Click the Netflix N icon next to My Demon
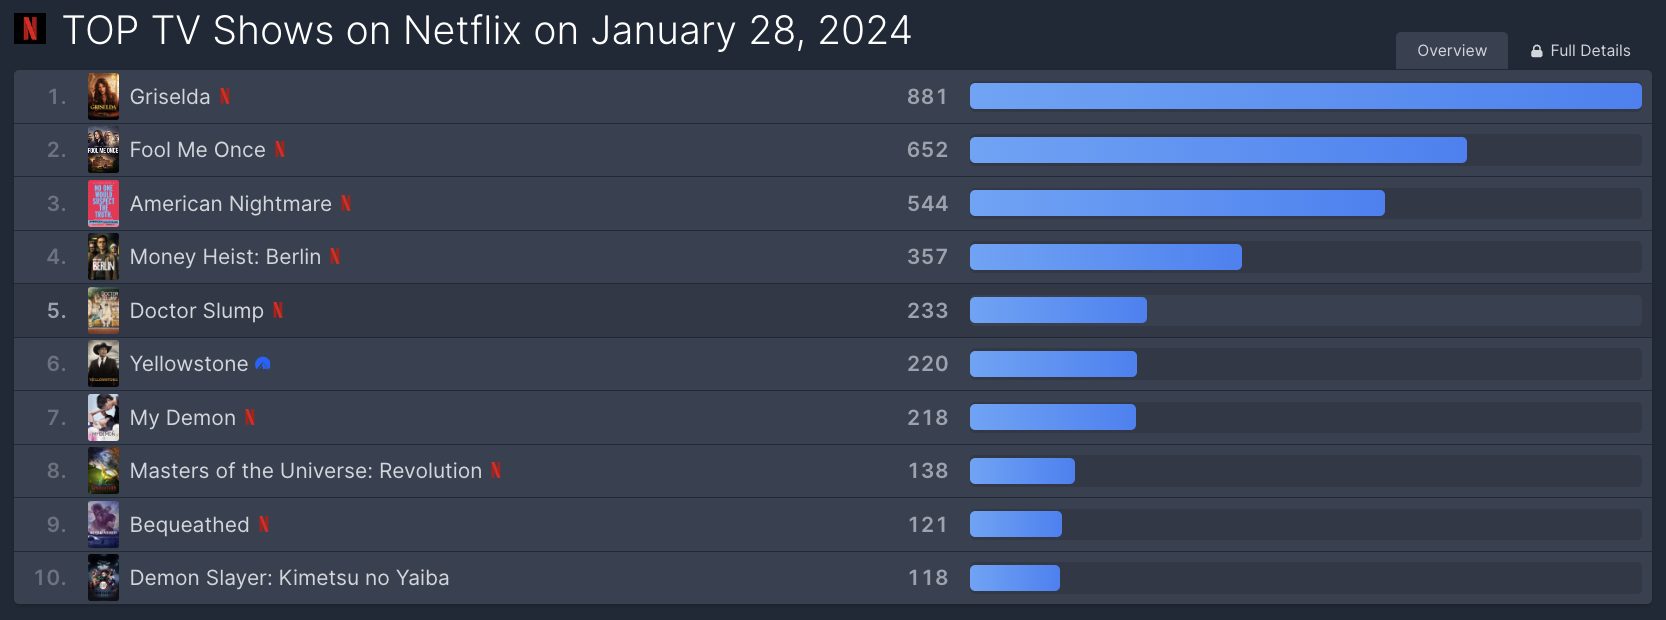This screenshot has height=620, width=1666. (250, 418)
